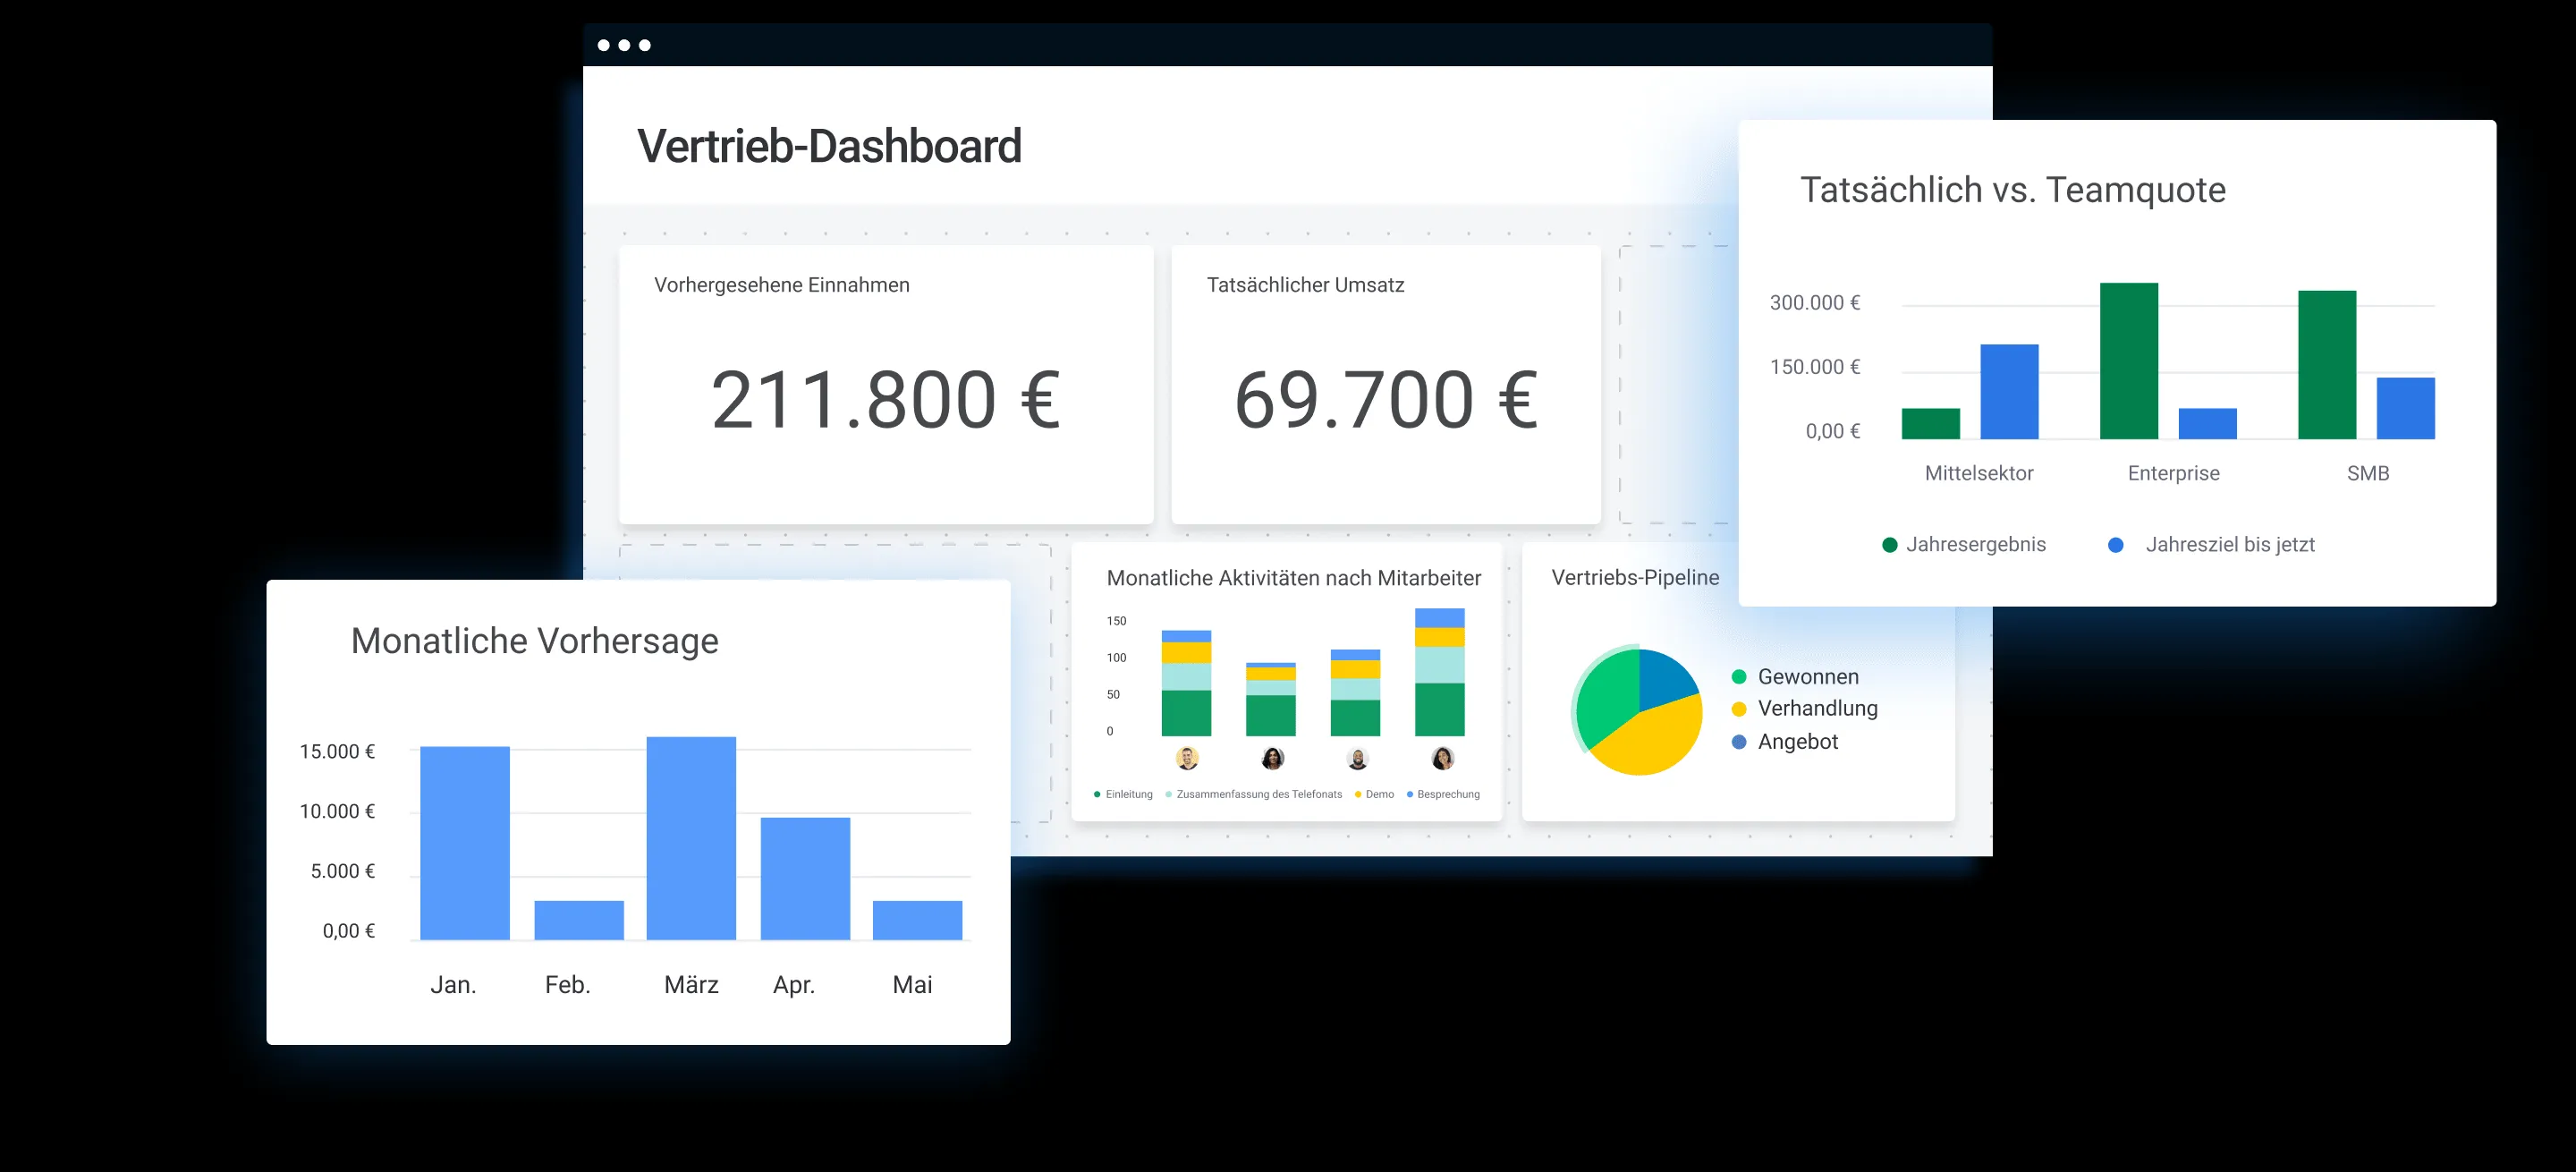Click green Gewonnen legend dot
Image resolution: width=2576 pixels, height=1172 pixels.
pyautogui.click(x=1739, y=677)
